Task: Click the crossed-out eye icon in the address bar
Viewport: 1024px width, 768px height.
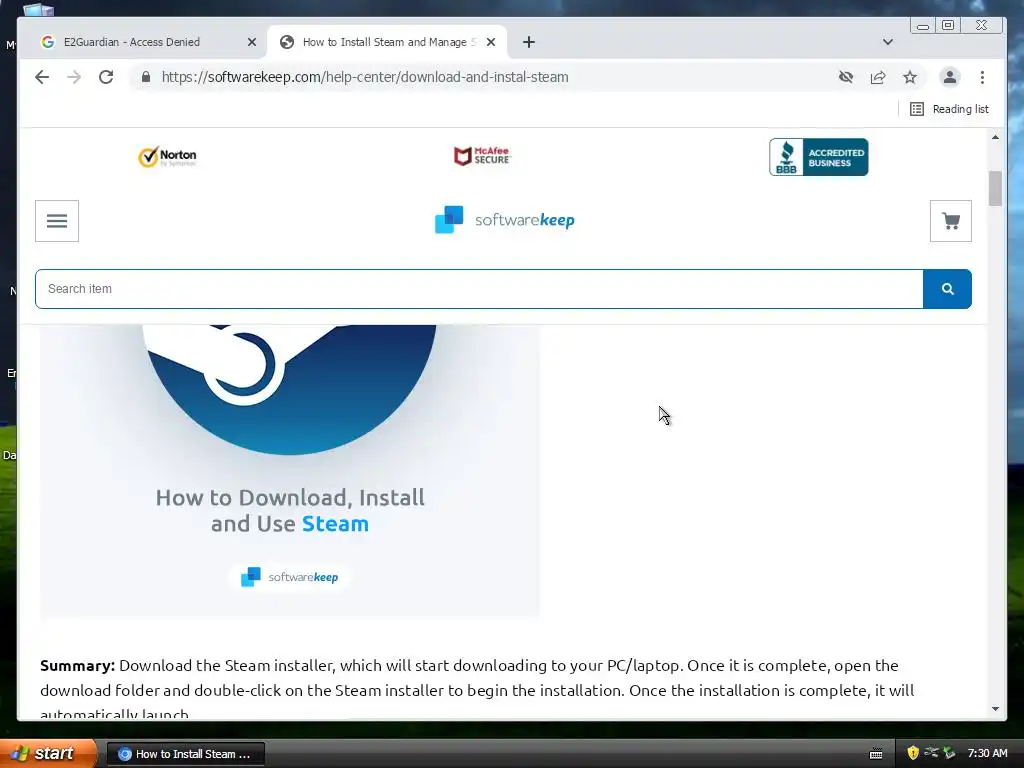Action: point(846,77)
